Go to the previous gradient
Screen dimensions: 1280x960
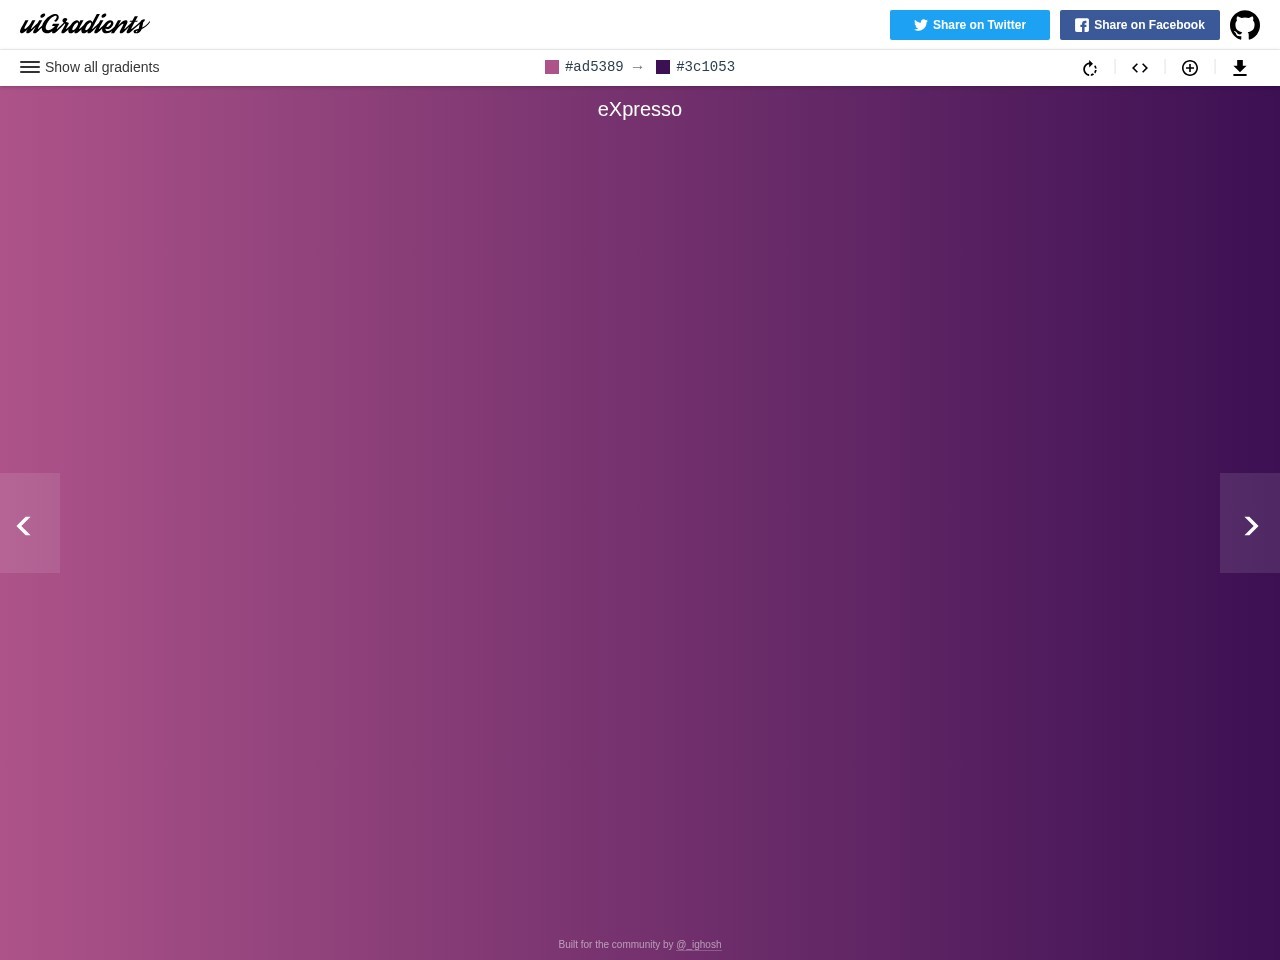(x=30, y=523)
